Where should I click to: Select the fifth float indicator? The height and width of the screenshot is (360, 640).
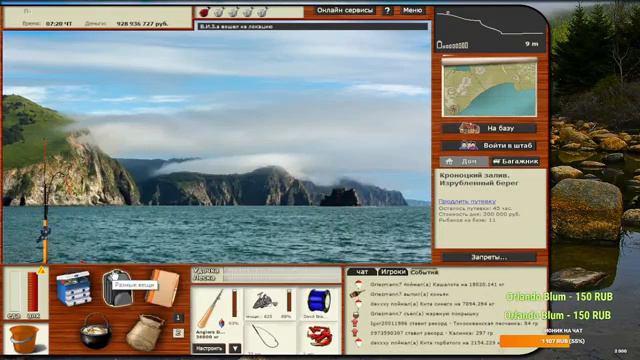pos(262,12)
